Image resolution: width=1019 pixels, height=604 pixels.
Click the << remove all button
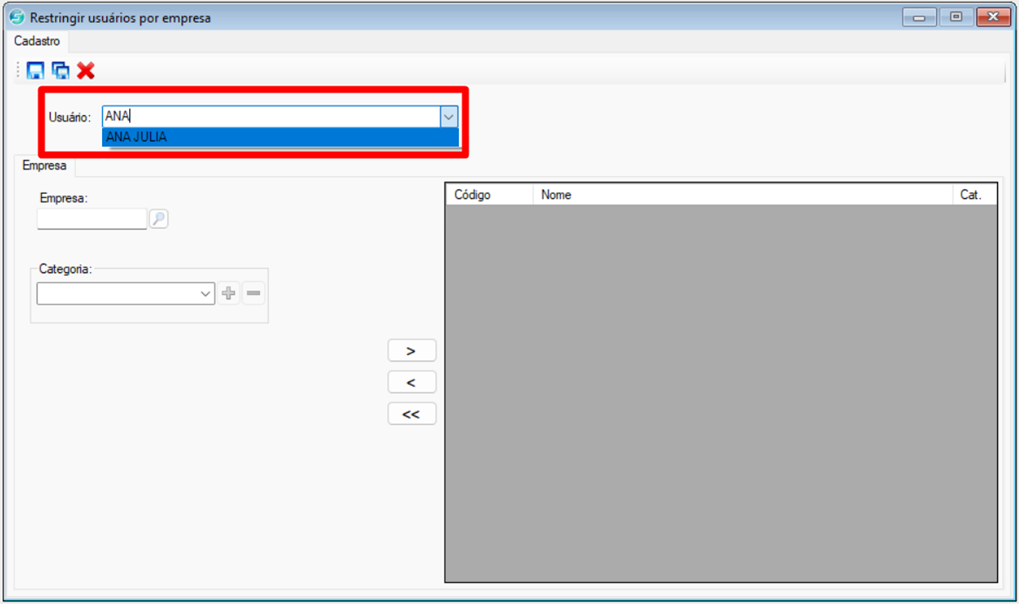click(x=411, y=414)
